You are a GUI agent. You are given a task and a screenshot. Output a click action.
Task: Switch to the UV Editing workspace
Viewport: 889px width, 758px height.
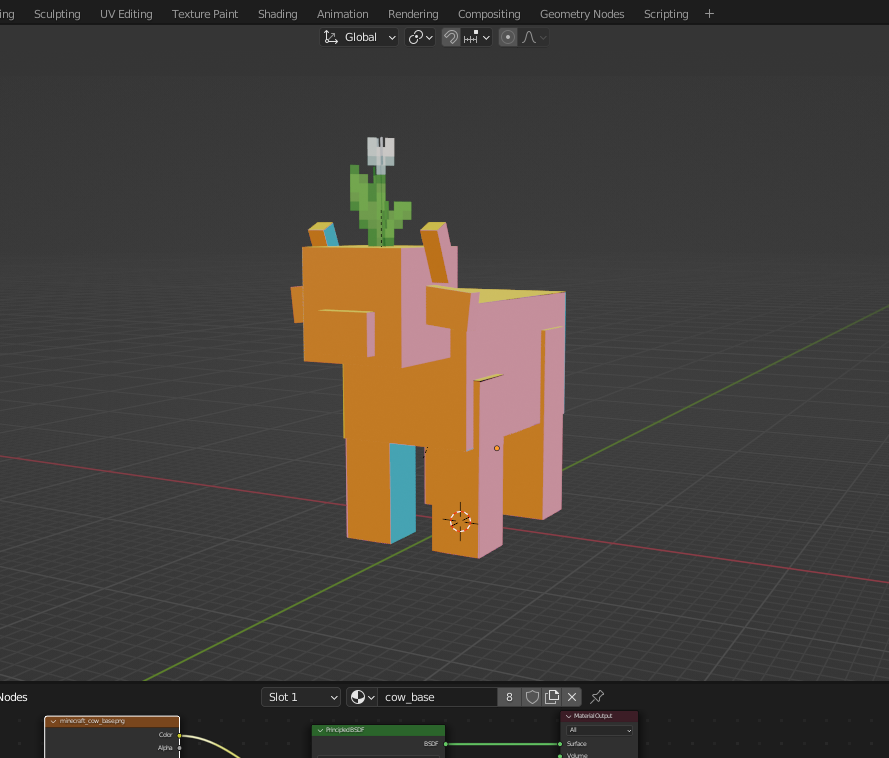point(126,14)
